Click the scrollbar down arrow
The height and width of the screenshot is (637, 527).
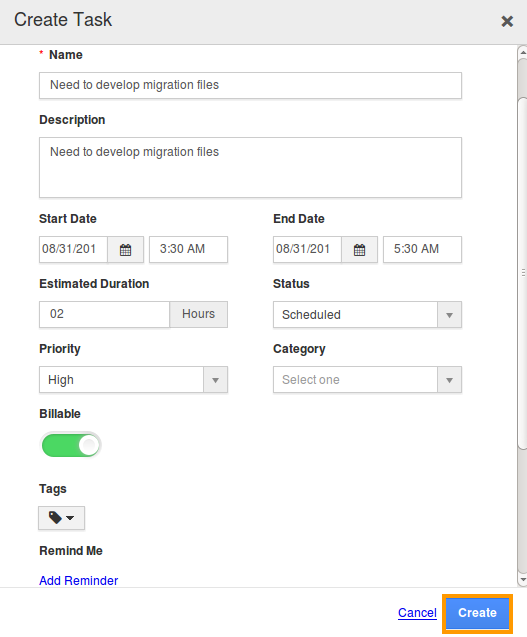[x=523, y=580]
